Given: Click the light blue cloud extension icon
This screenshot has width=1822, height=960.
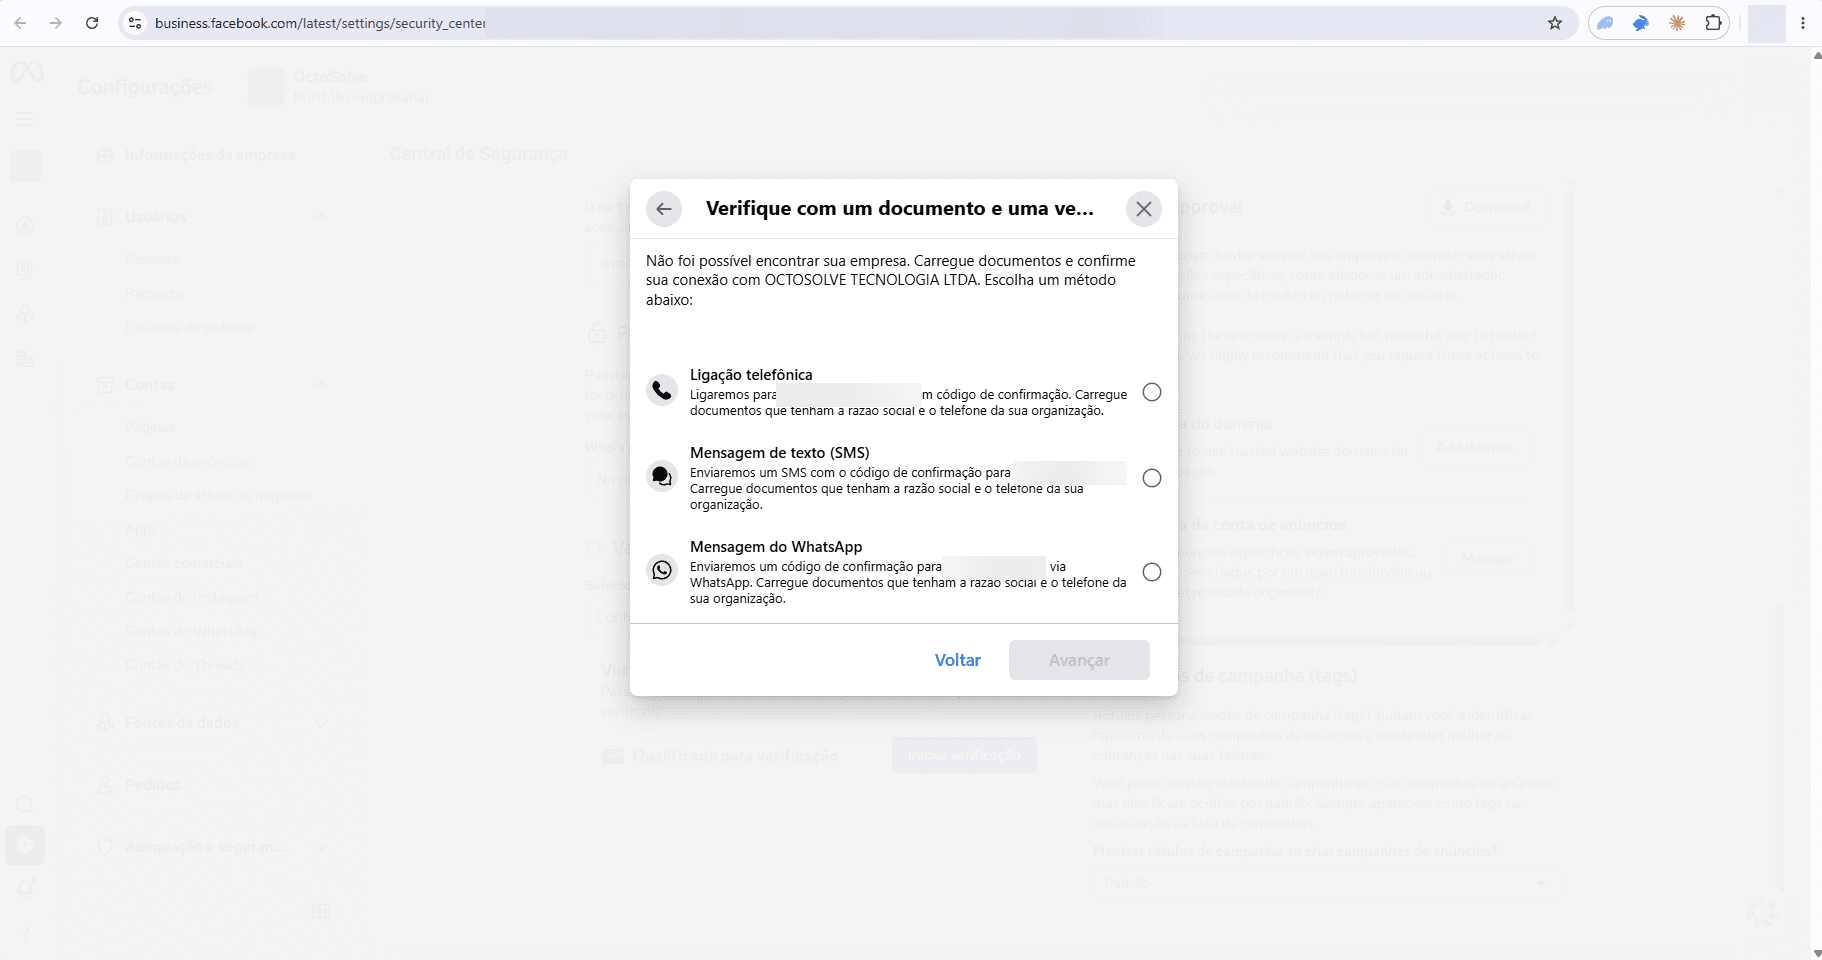Looking at the screenshot, I should pos(1605,23).
